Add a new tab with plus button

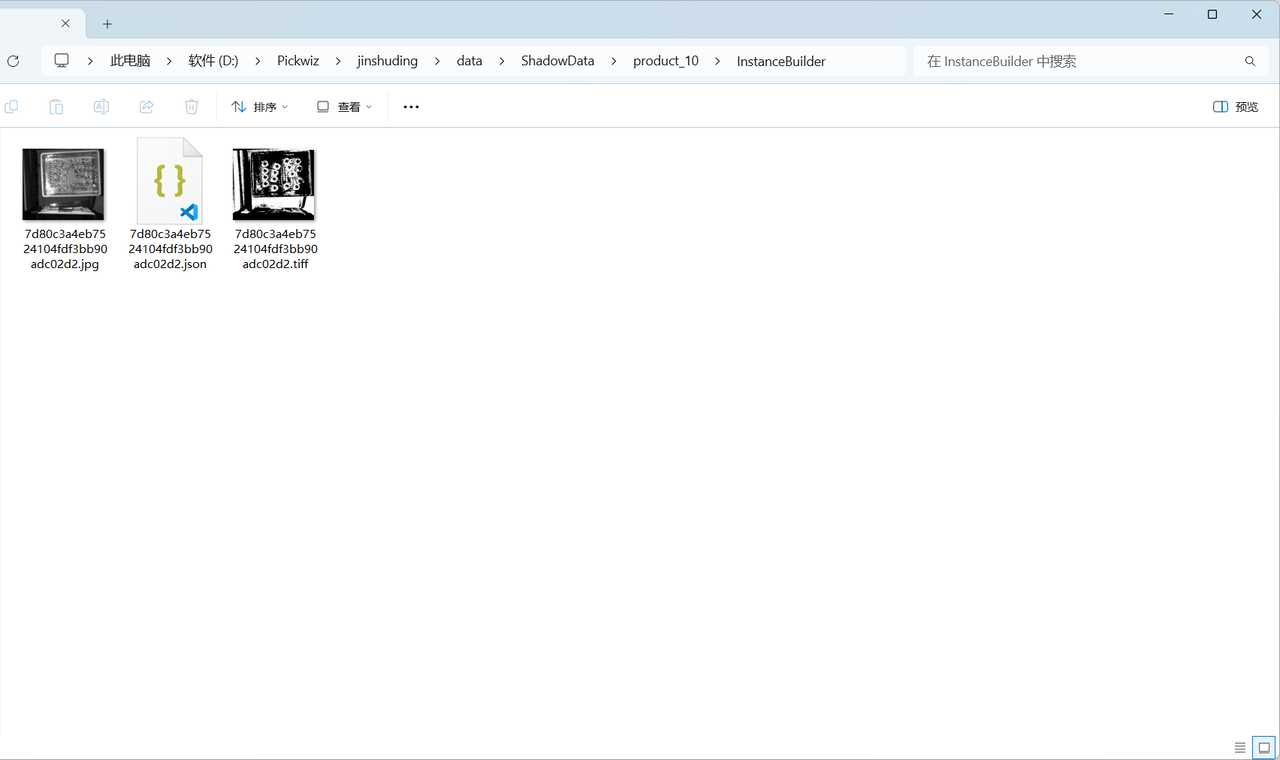(107, 24)
